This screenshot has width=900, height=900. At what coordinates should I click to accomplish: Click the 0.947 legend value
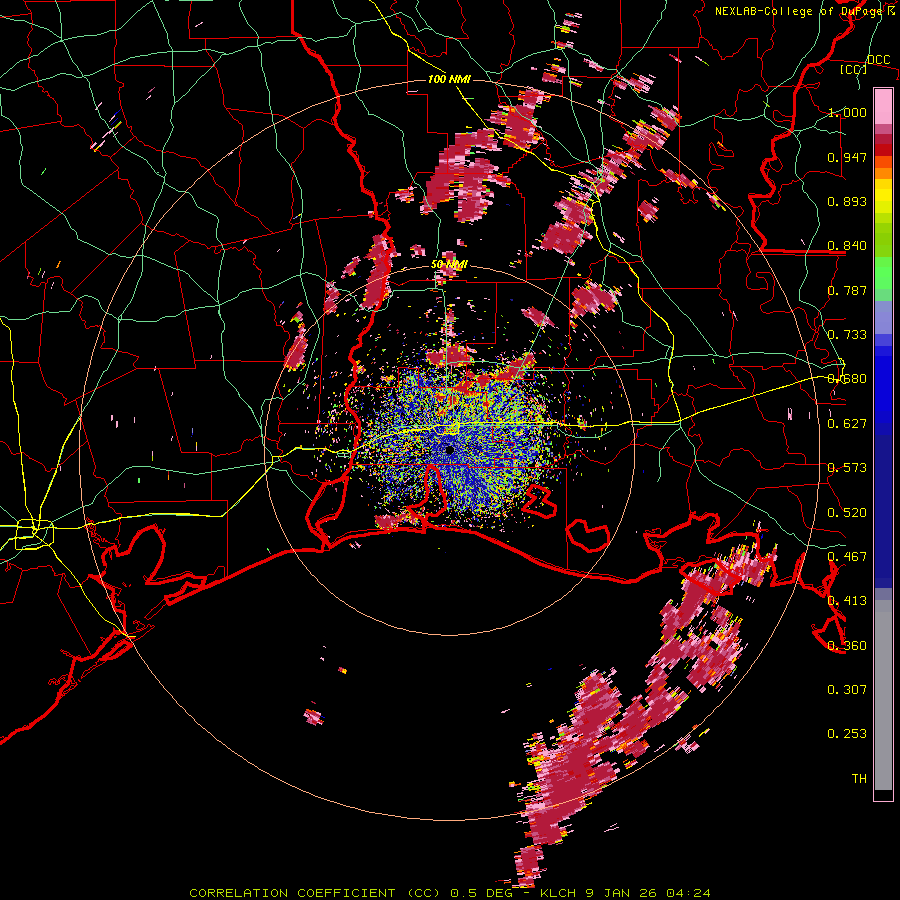847,157
